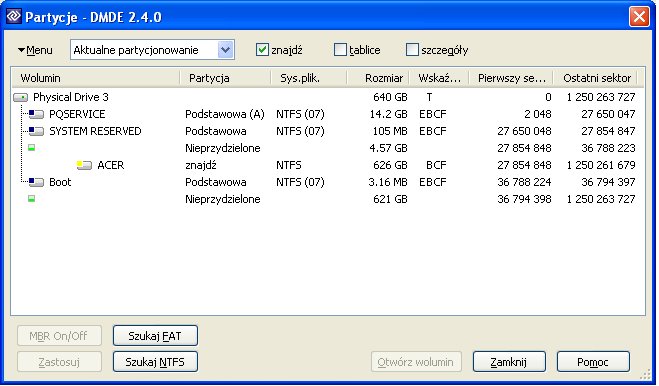Click the yellow ACER found-volume icon
This screenshot has width=659, height=386.
point(84,165)
